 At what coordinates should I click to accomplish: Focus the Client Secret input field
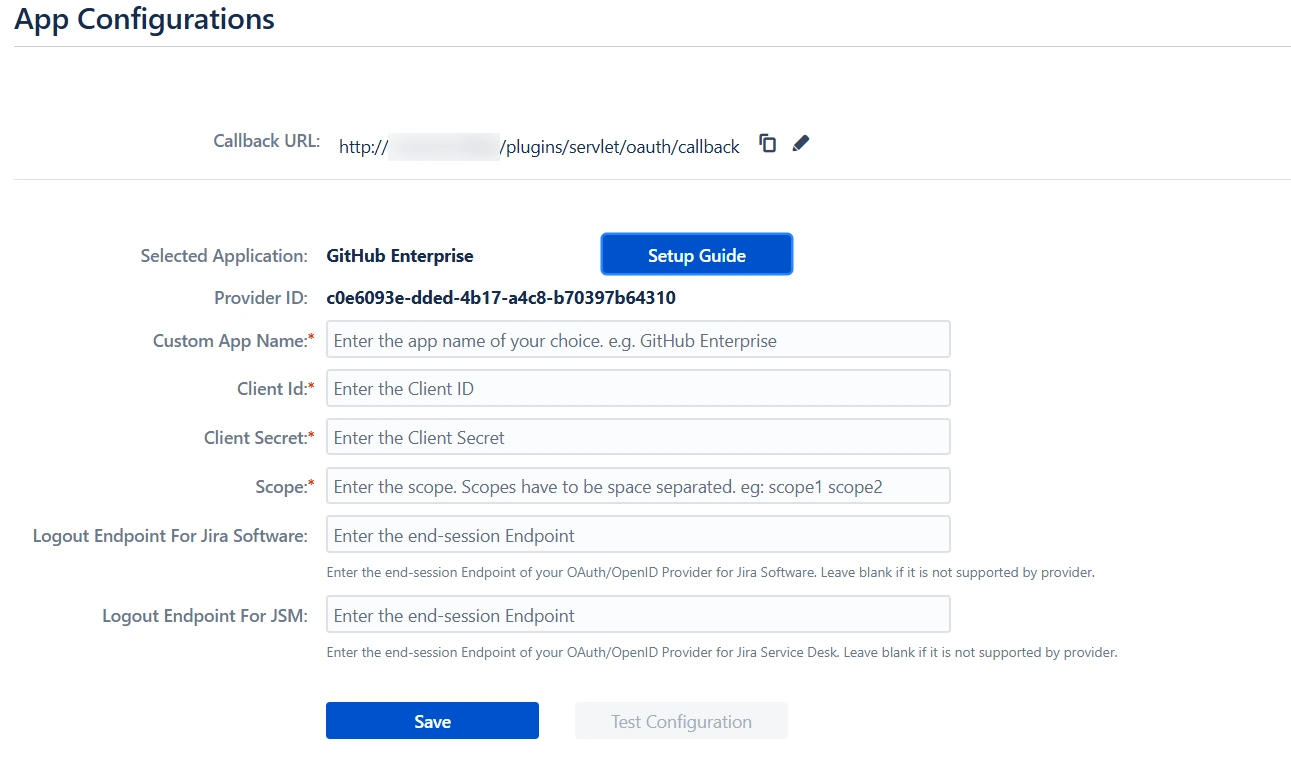638,437
